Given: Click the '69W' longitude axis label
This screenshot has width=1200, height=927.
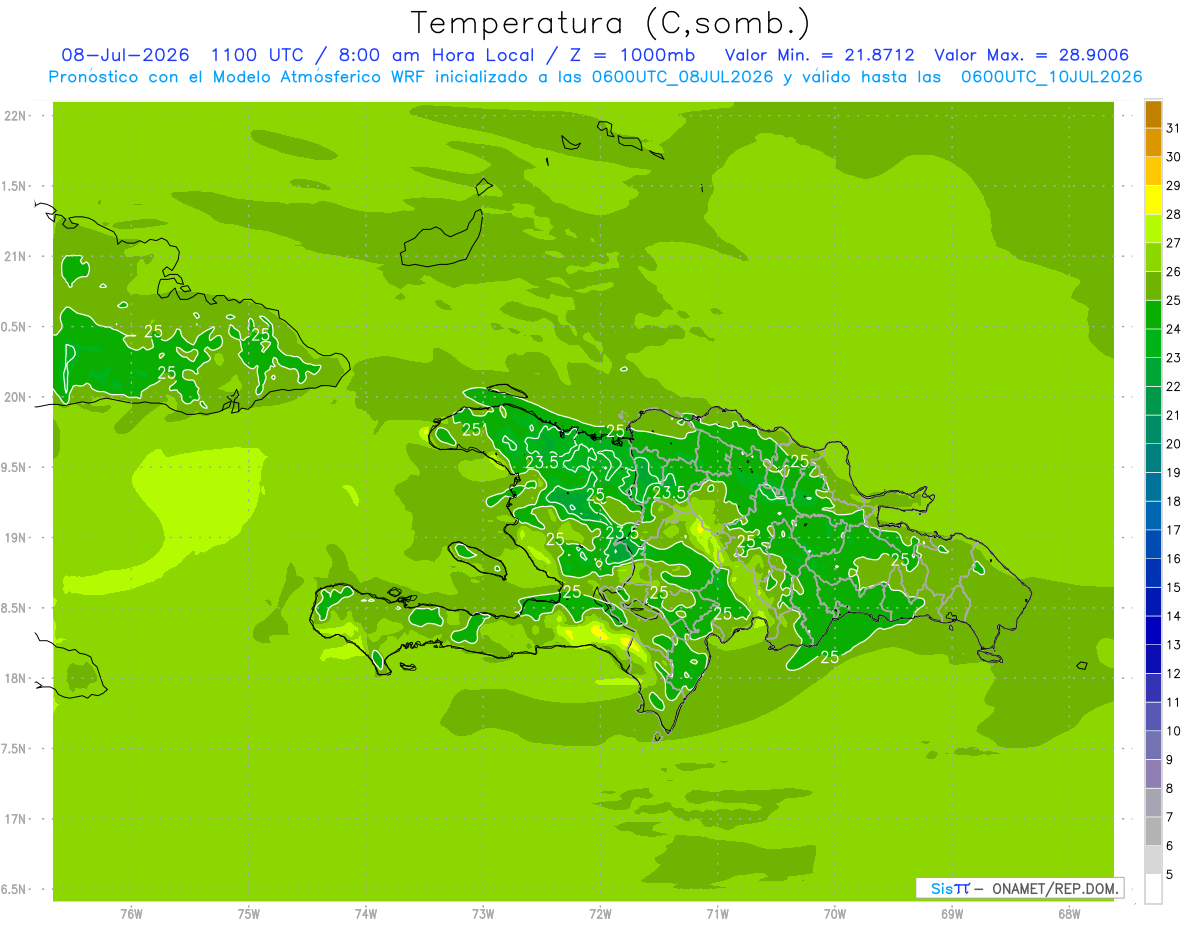Looking at the screenshot, I should click(952, 914).
